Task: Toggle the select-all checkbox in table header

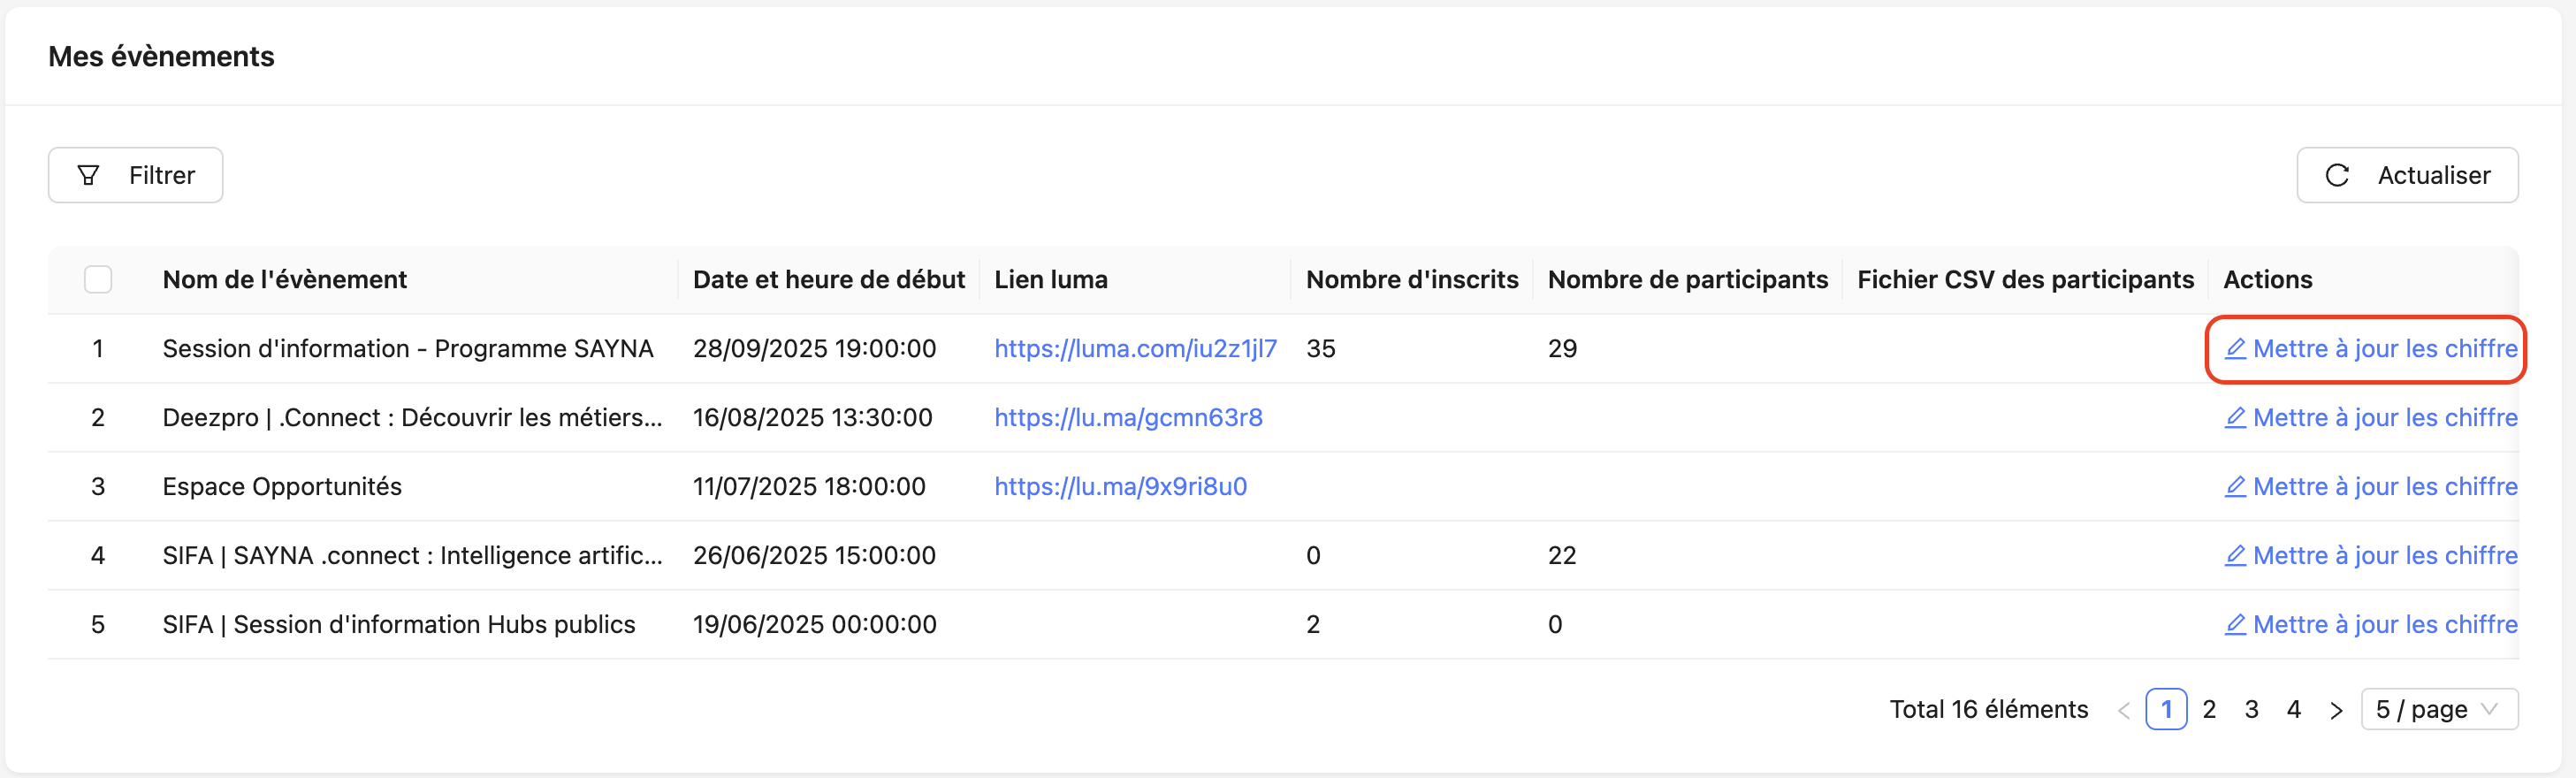Action: (98, 279)
